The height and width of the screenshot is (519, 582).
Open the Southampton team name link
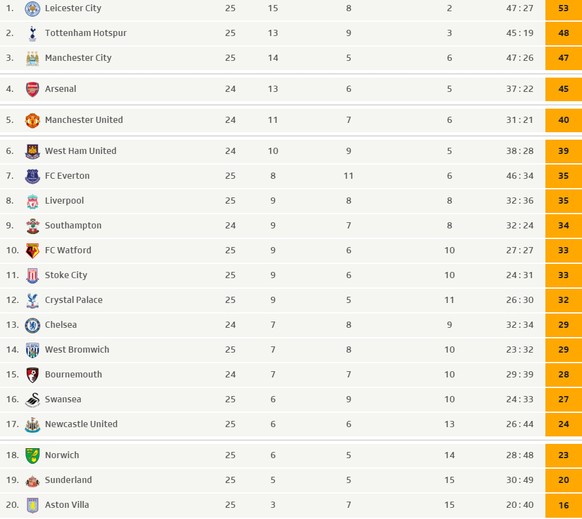(73, 226)
